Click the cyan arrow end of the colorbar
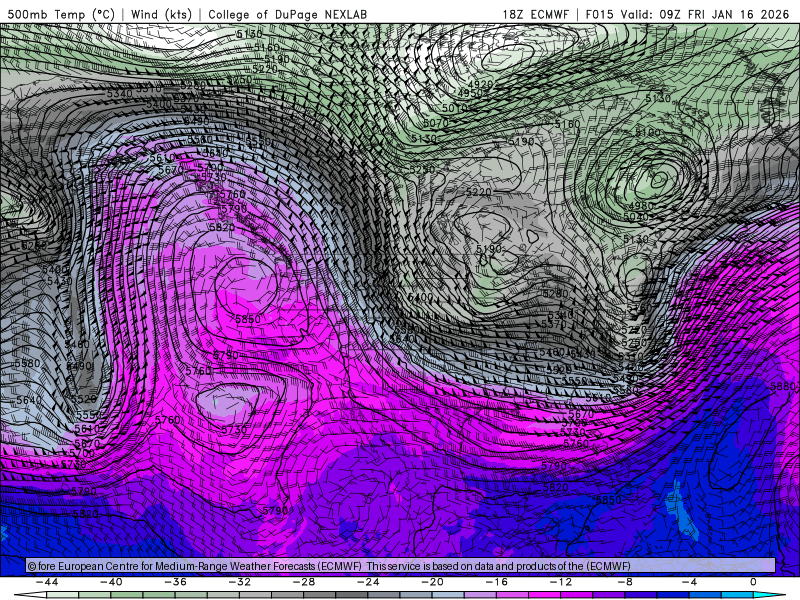800x600 pixels. click(770, 595)
